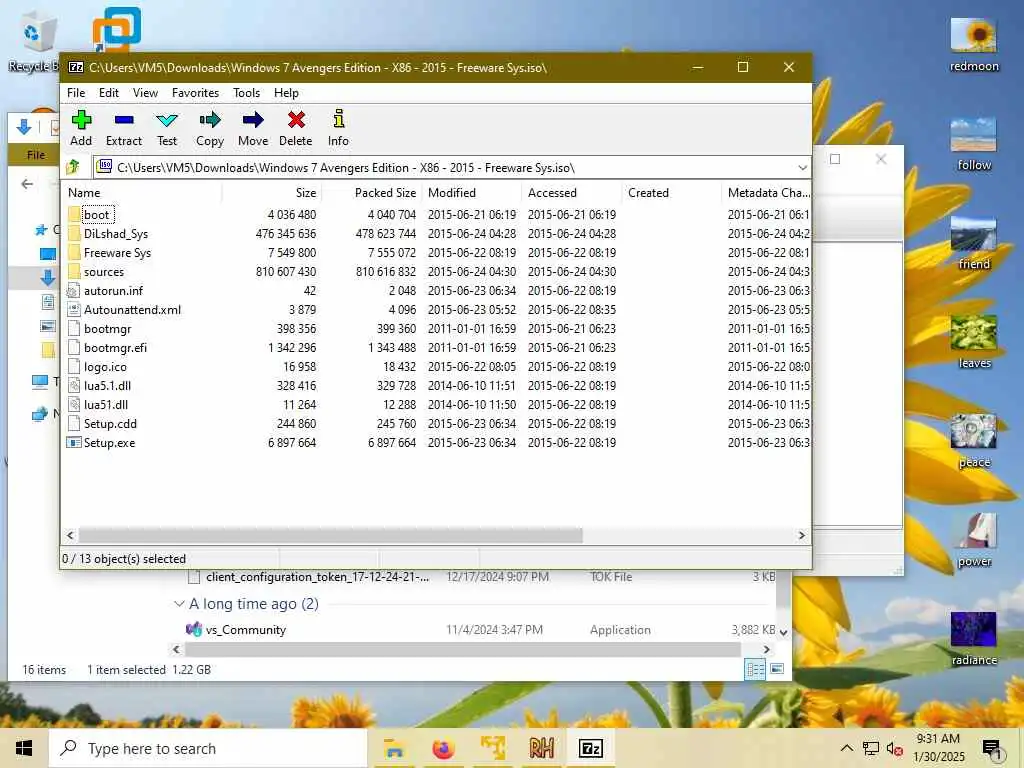Click the muted volume tray icon
This screenshot has height=768, width=1024.
894,748
